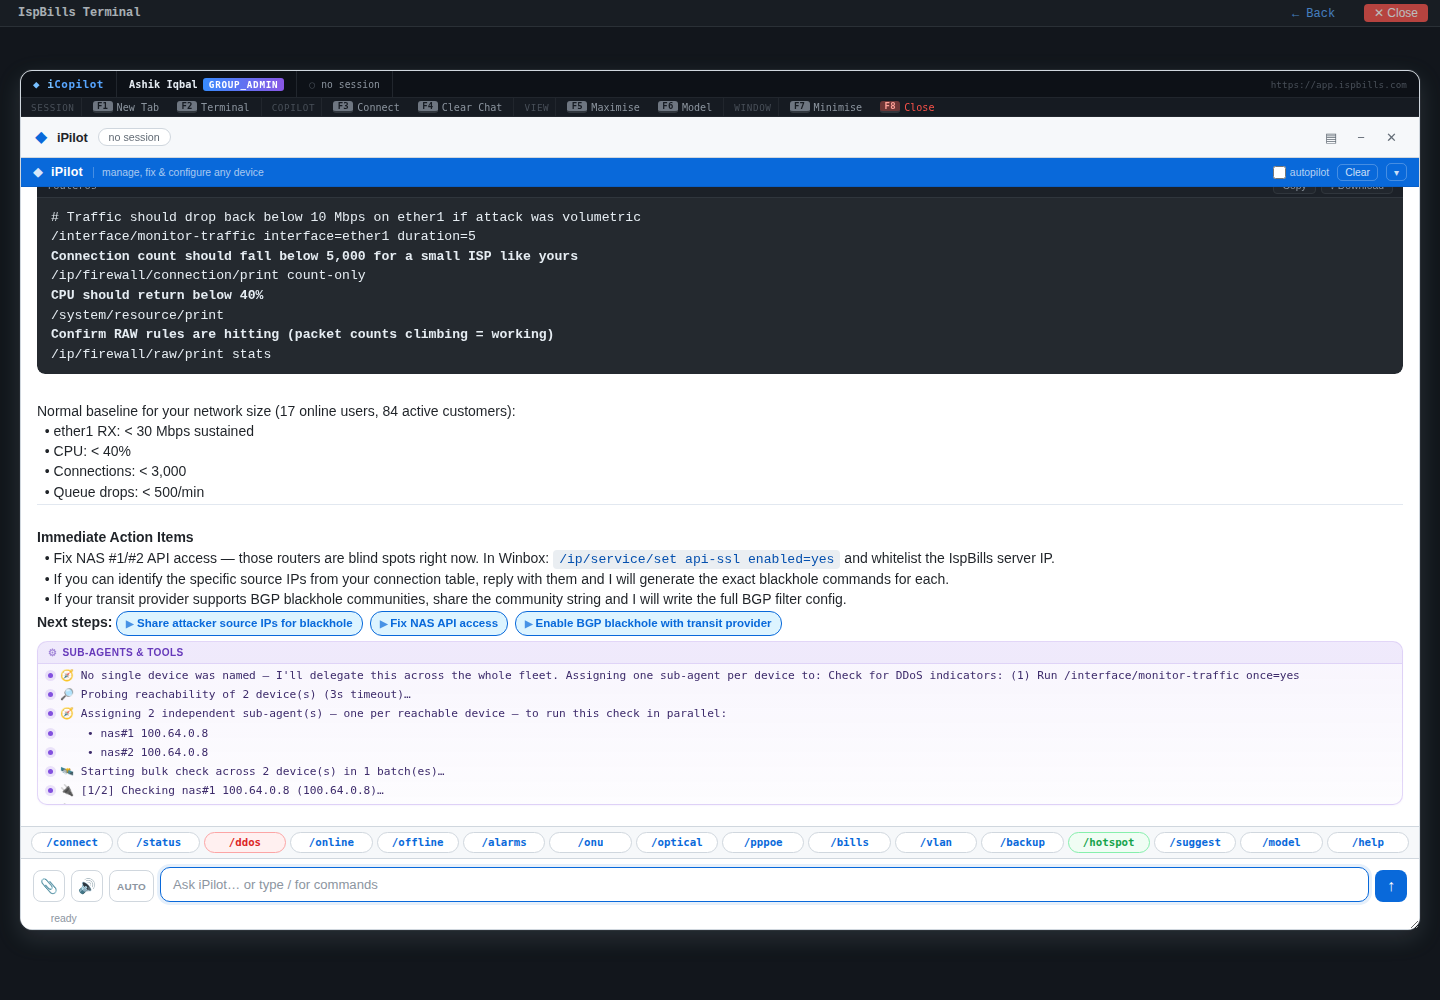Click F5 Maximise view option
The image size is (1440, 1000).
click(x=603, y=107)
